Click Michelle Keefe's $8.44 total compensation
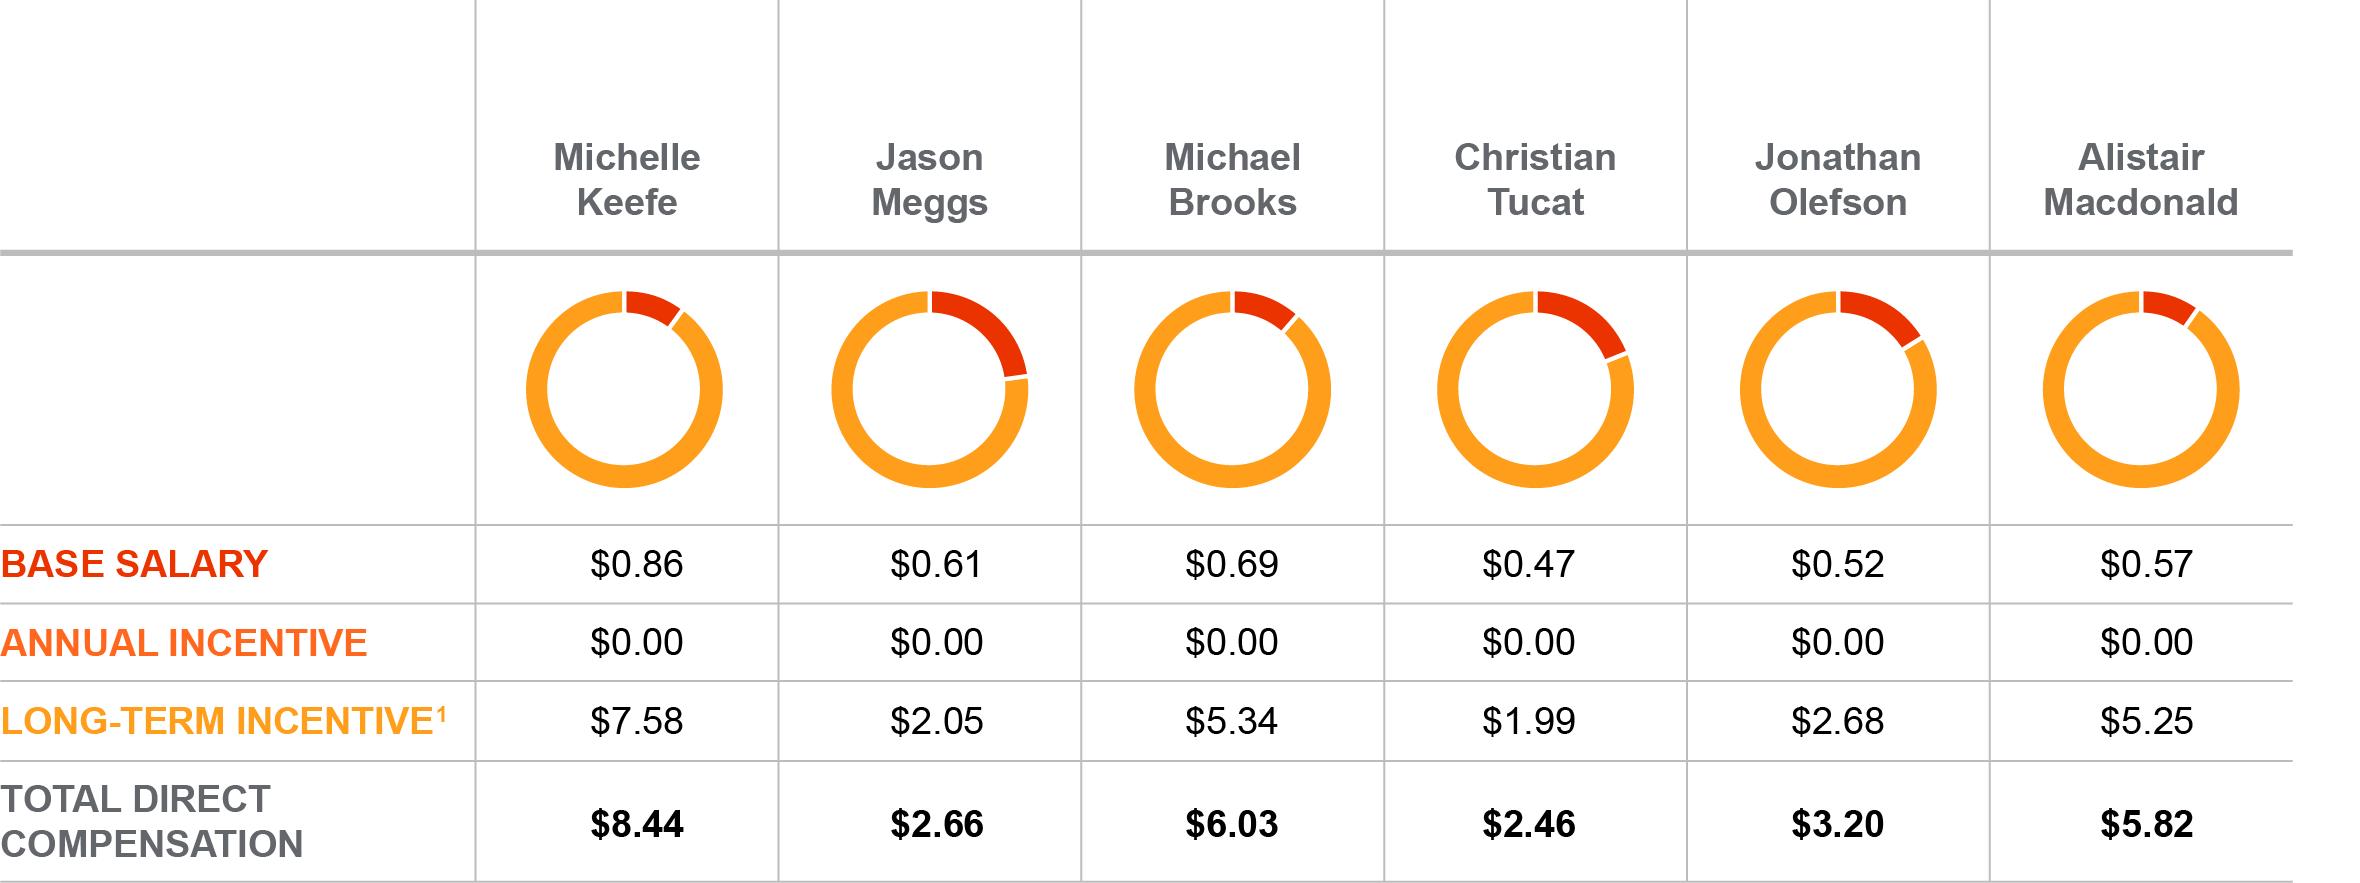 637,824
